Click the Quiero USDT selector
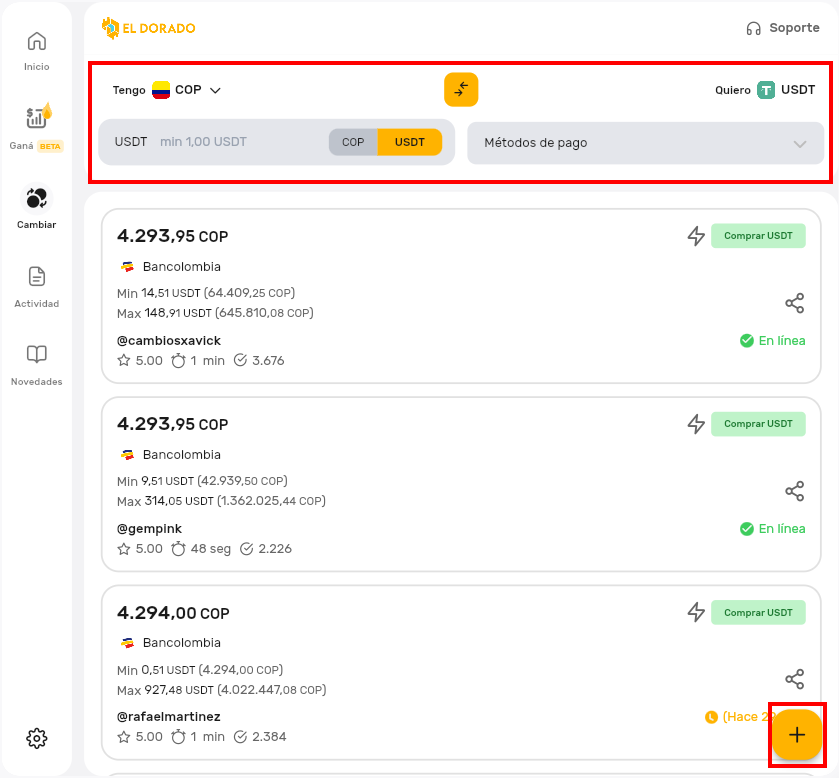 pyautogui.click(x=765, y=90)
